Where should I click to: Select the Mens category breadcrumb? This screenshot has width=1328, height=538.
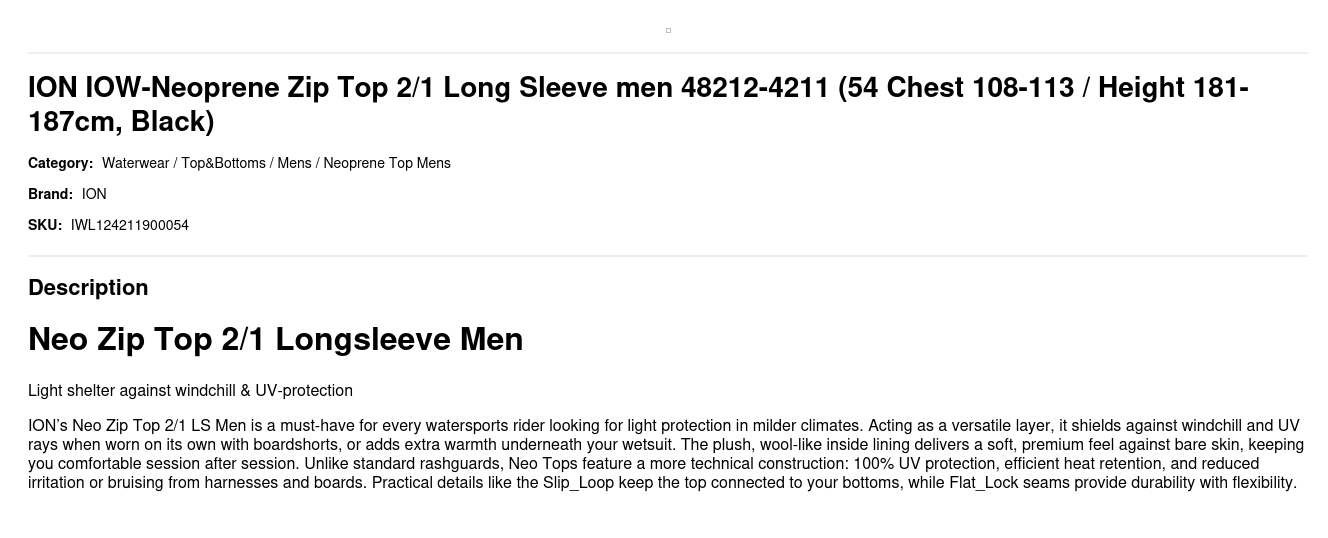coord(294,163)
